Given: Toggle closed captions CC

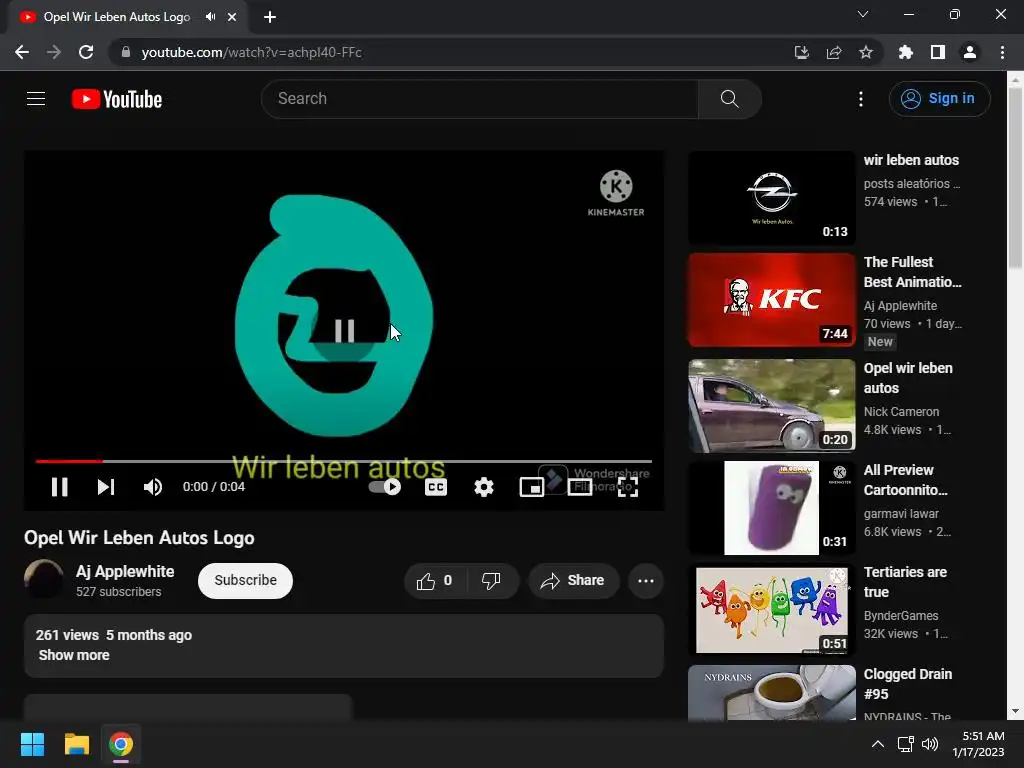Looking at the screenshot, I should click(436, 487).
